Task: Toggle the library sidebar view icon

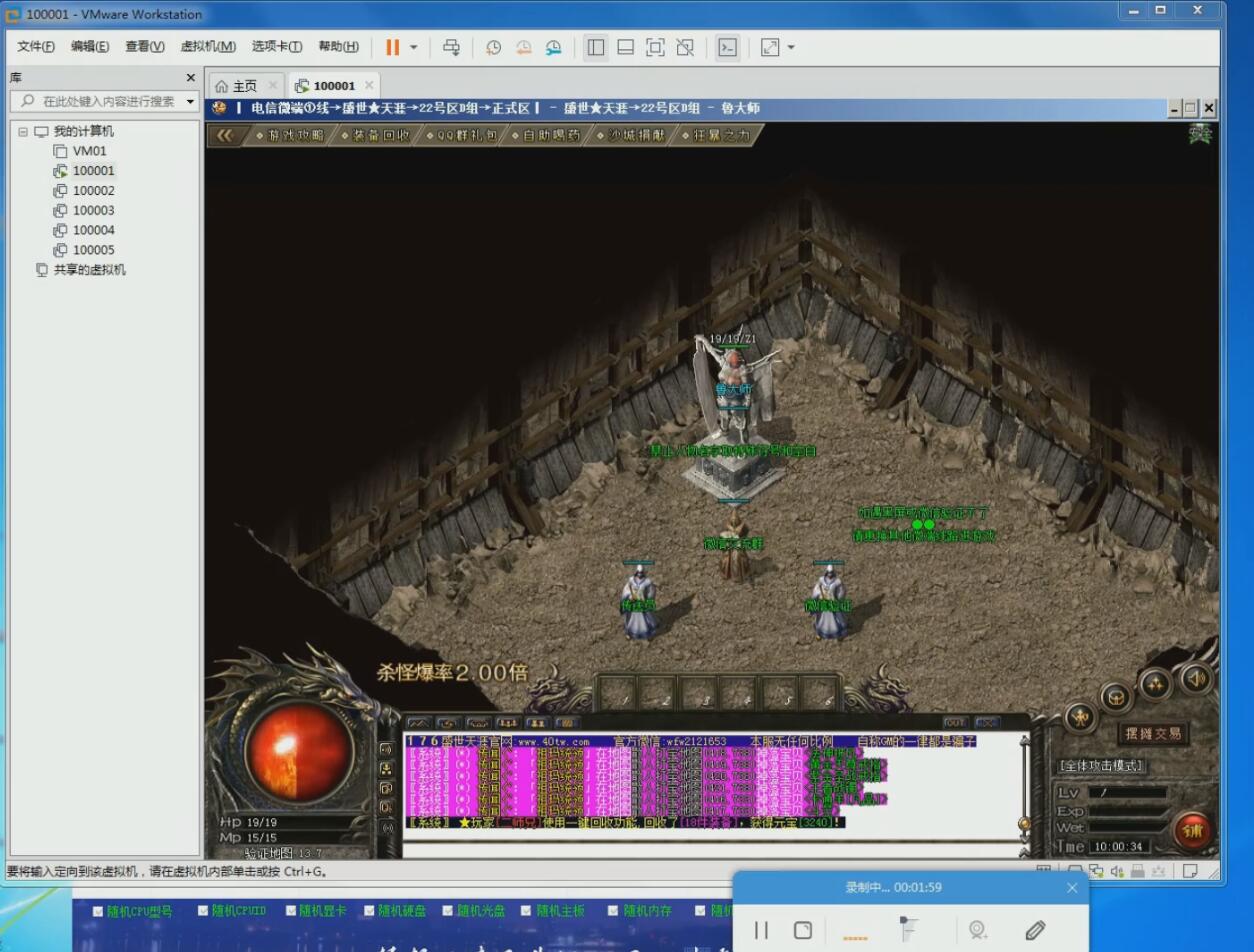Action: [596, 47]
